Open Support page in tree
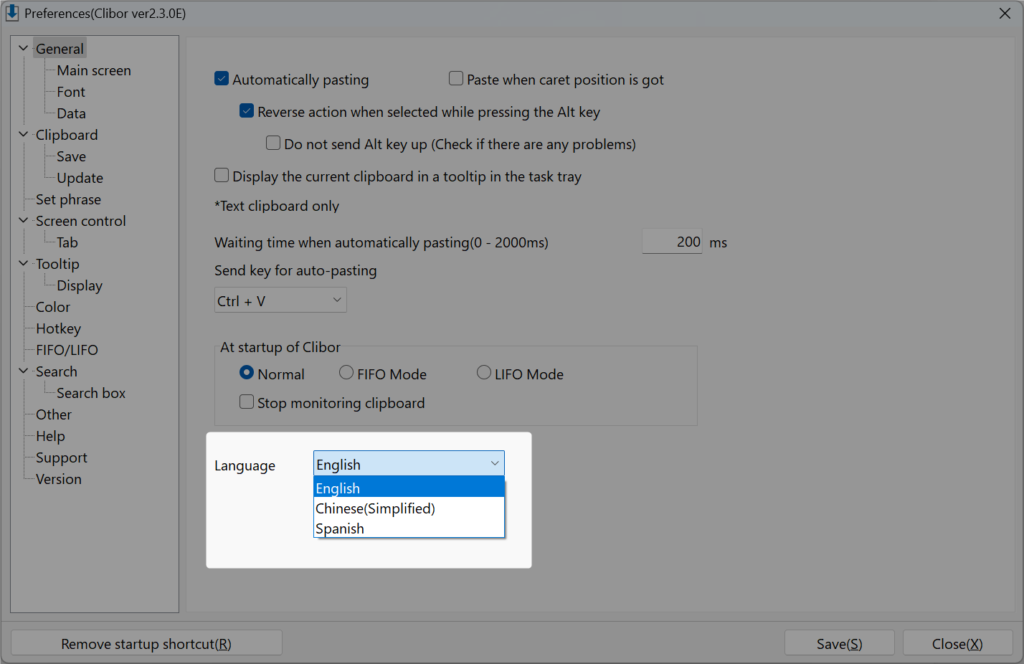 click(61, 458)
